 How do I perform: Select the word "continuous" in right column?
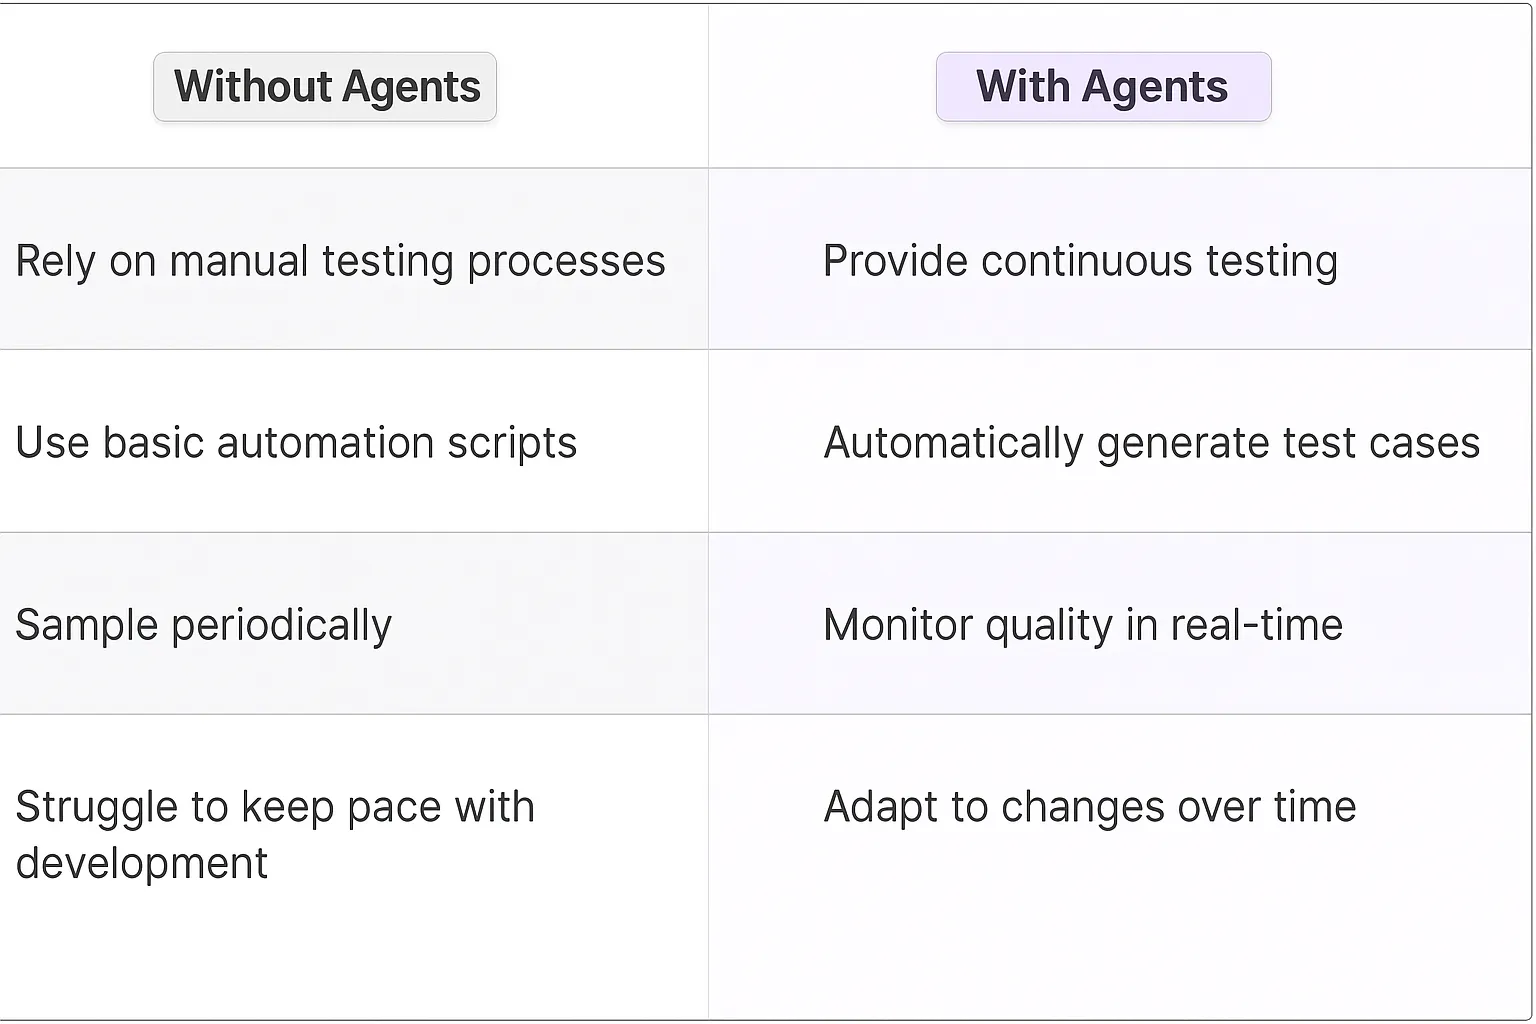[1086, 261]
